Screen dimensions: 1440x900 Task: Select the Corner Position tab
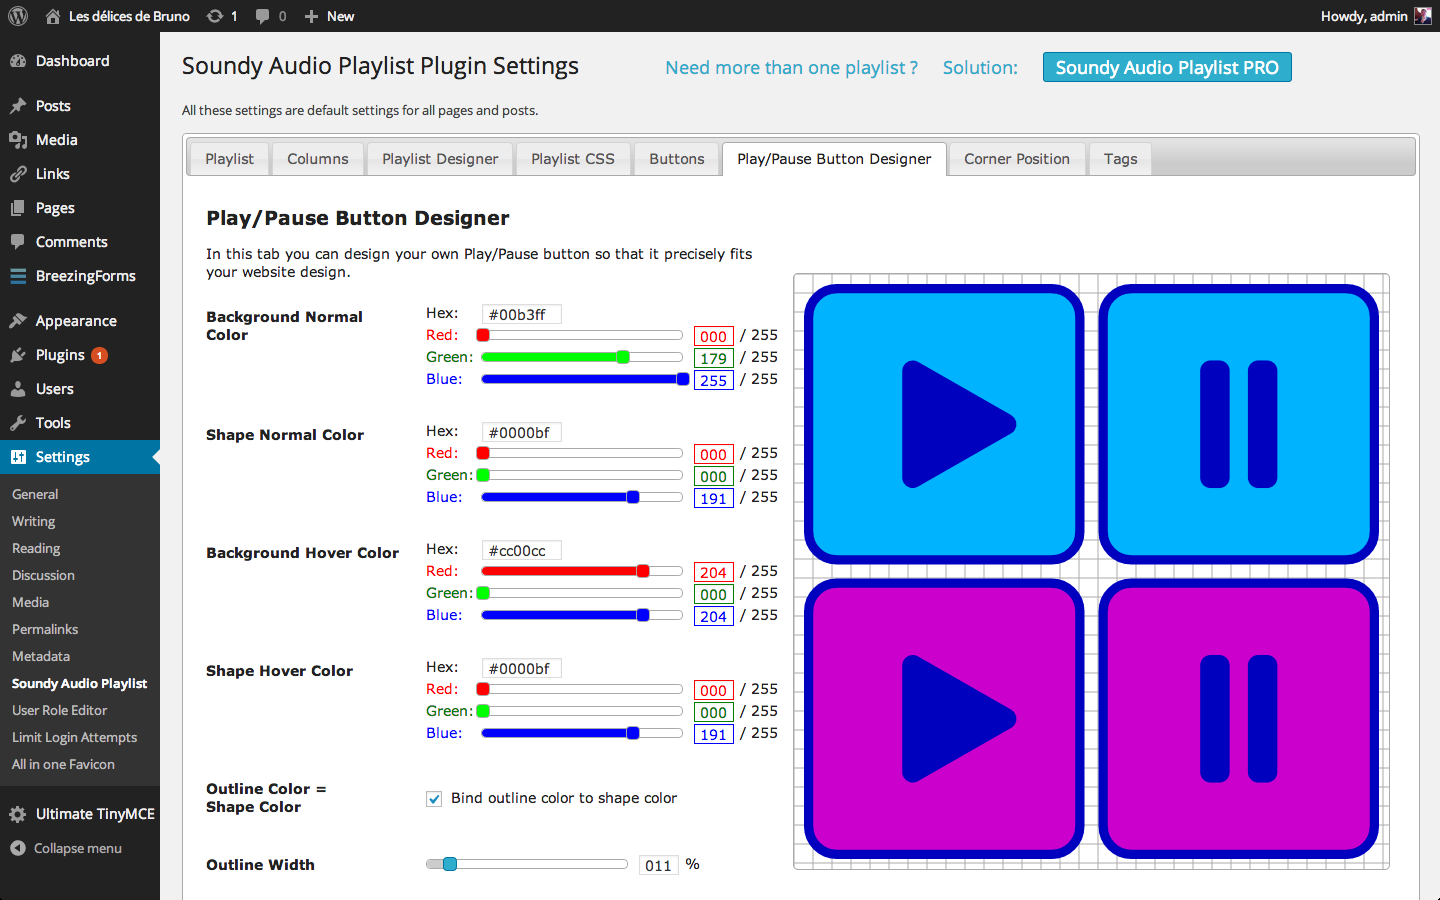[1017, 159]
